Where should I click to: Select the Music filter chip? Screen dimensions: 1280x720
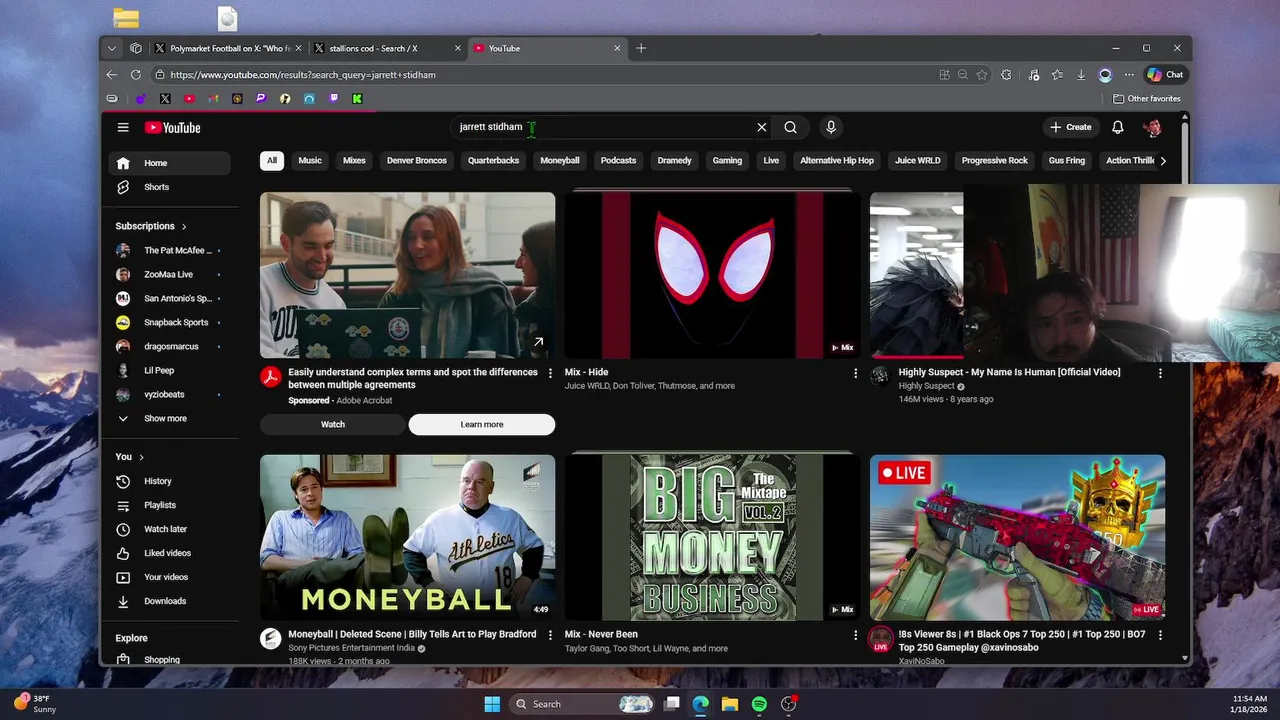pyautogui.click(x=310, y=160)
